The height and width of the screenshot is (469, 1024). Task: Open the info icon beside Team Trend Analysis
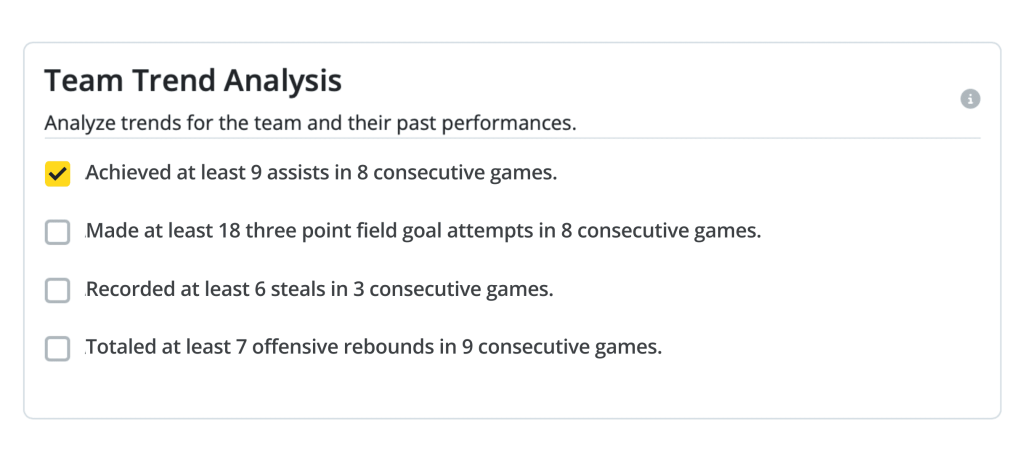coord(970,99)
